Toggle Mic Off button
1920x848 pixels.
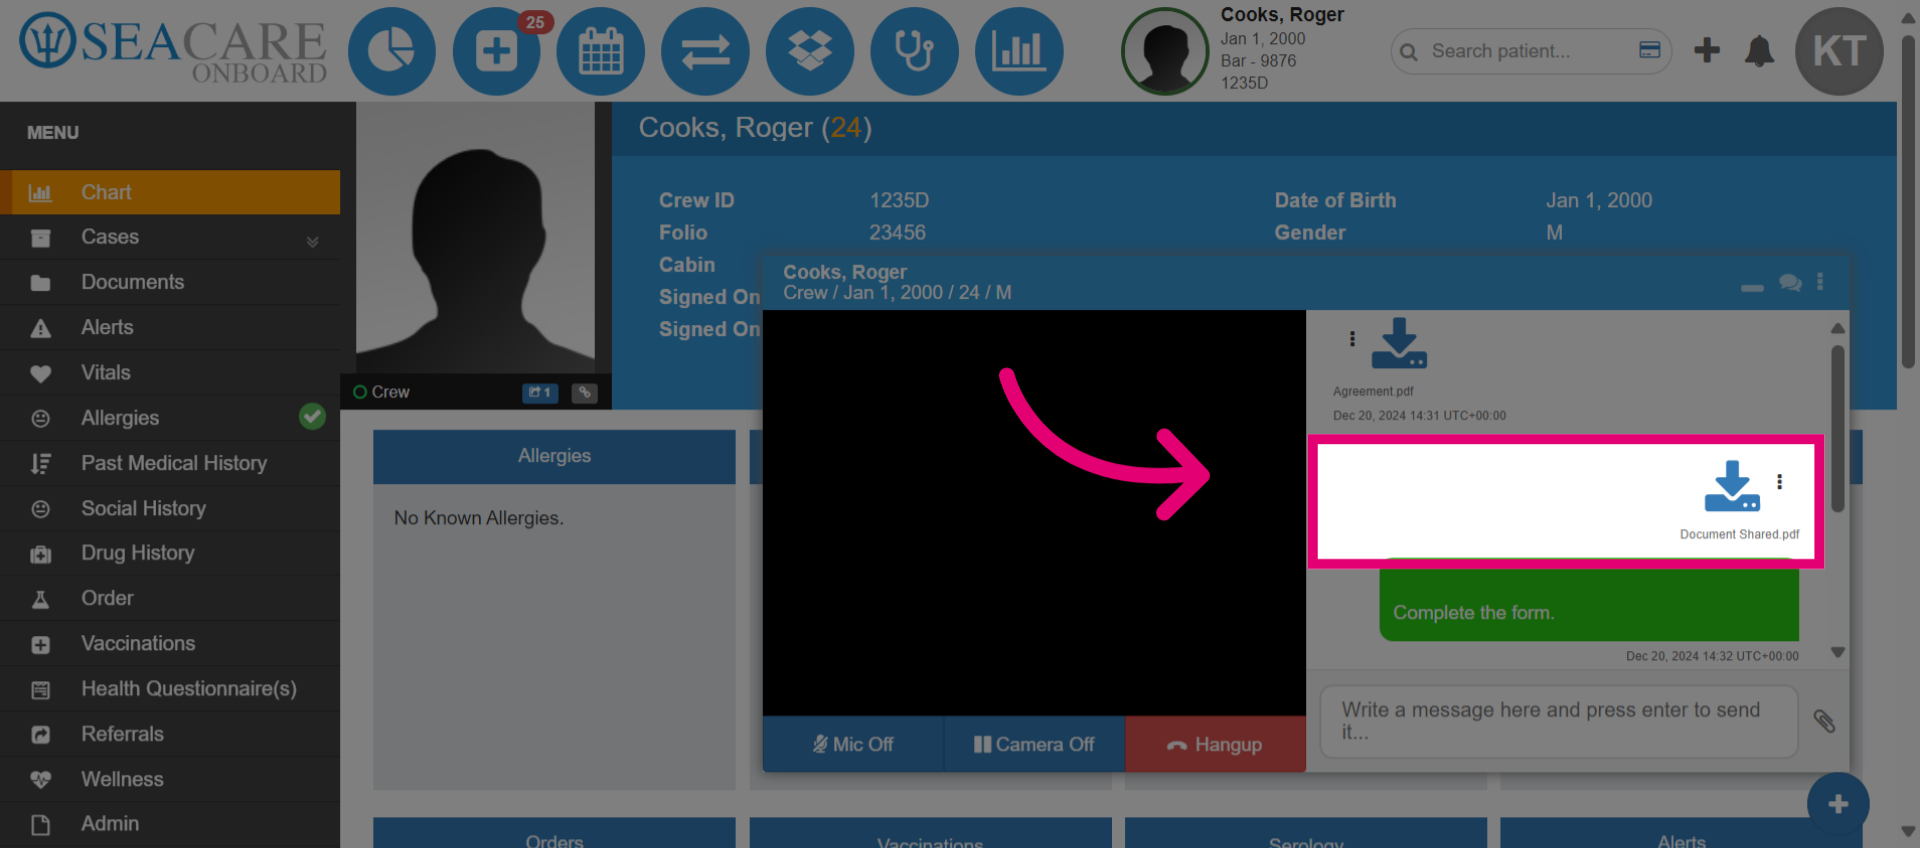[x=853, y=744]
